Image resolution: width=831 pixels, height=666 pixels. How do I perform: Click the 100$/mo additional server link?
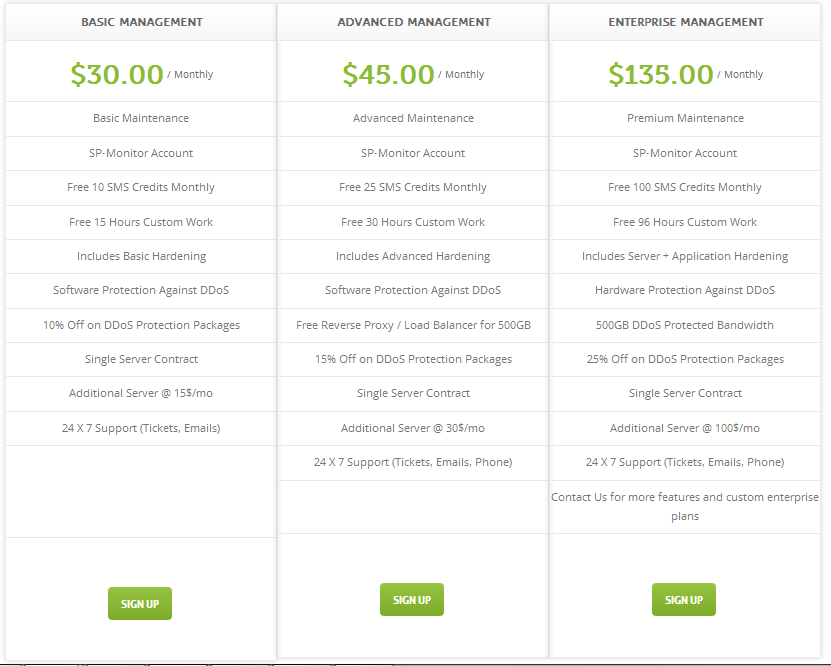coord(737,428)
